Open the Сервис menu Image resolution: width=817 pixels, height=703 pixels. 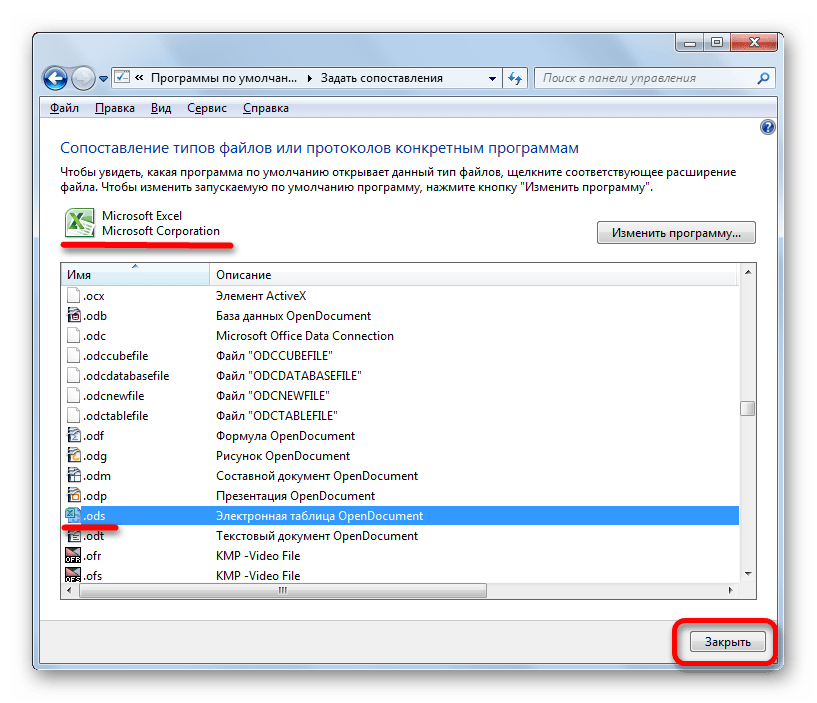(x=206, y=108)
